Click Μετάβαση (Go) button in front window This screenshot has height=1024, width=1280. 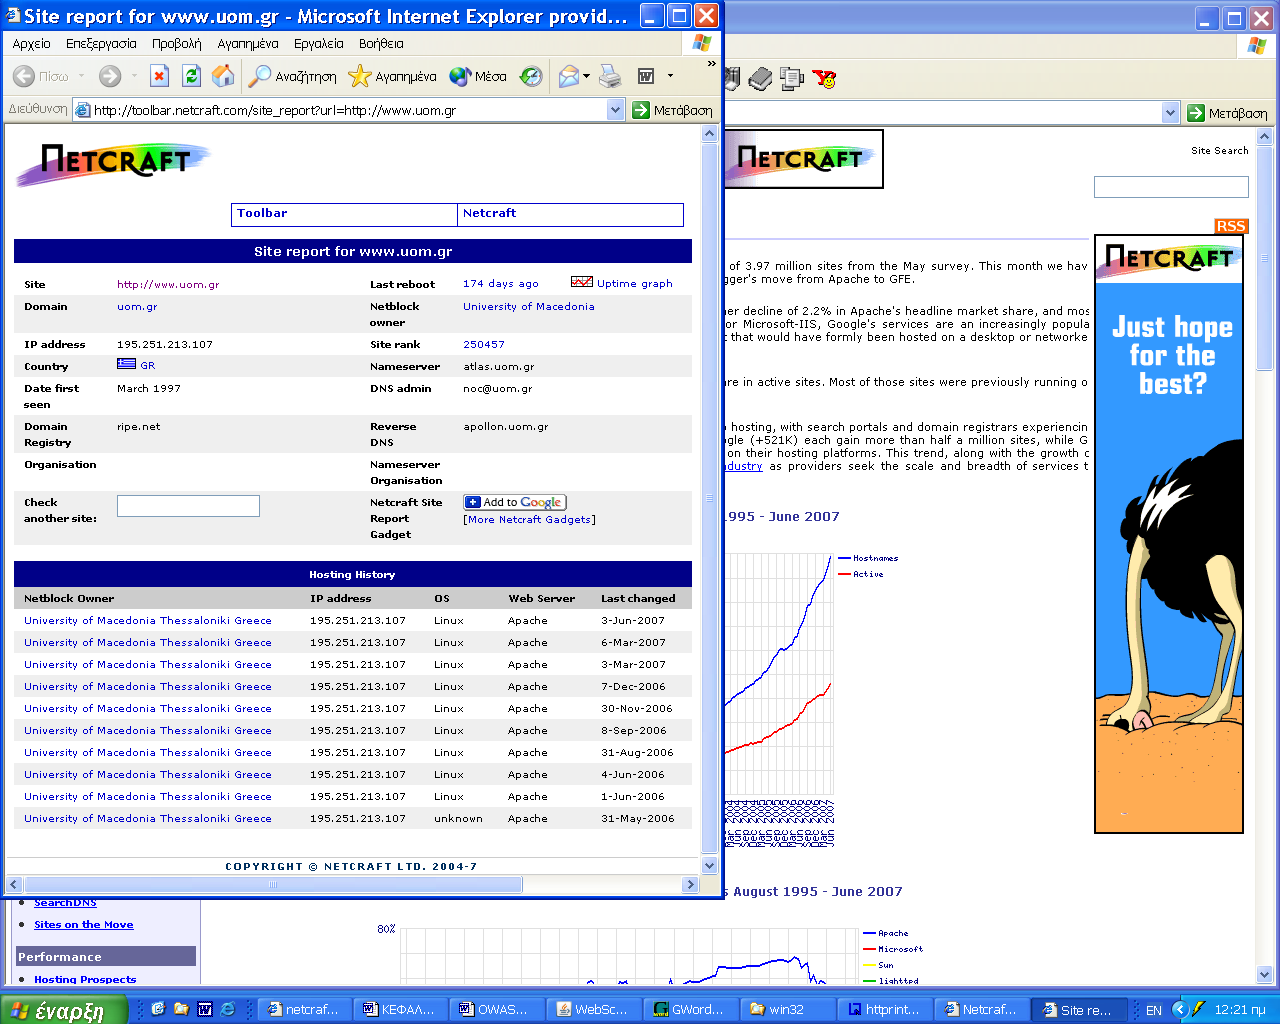point(673,110)
